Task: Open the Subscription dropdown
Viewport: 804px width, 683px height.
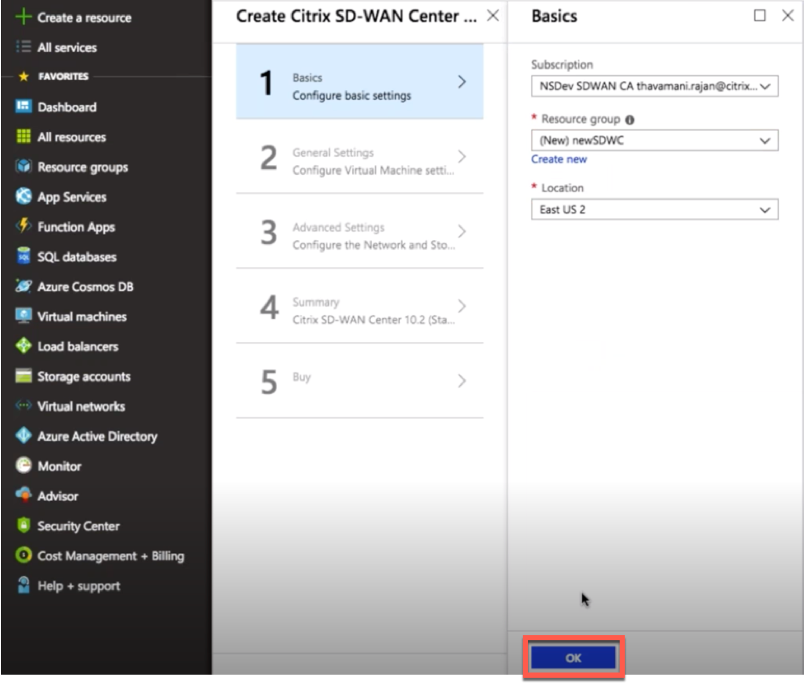Action: pos(654,86)
